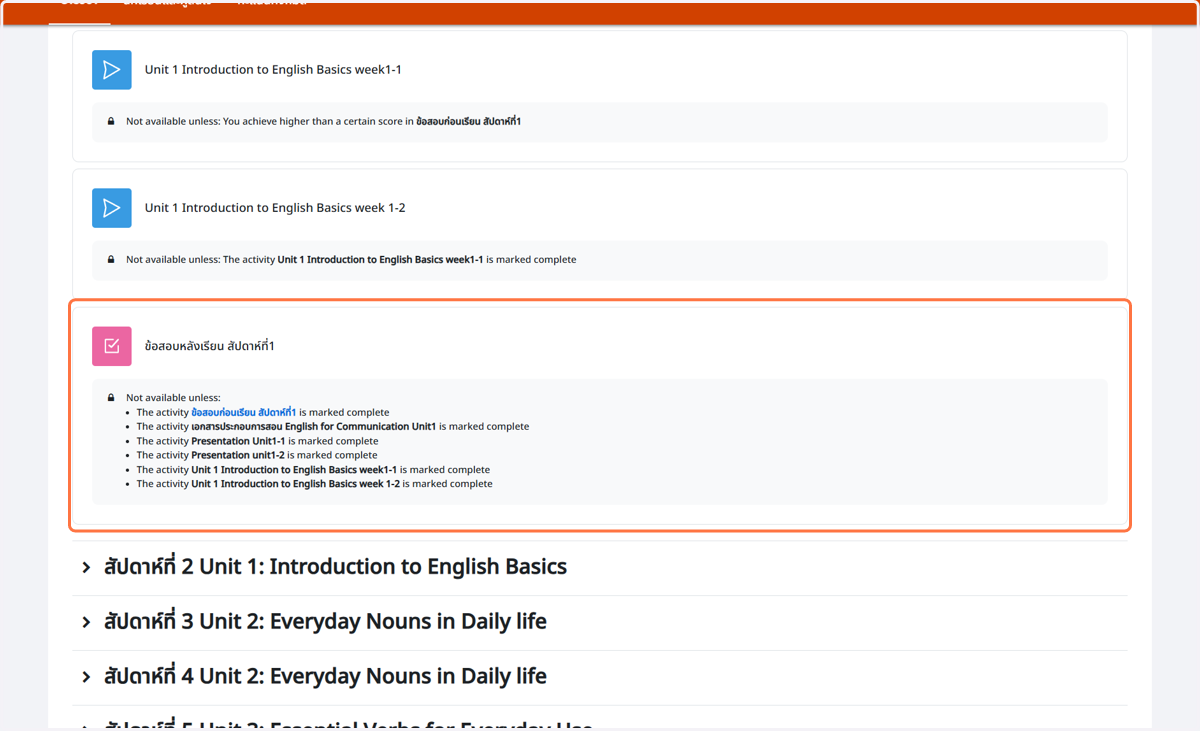Open the pink quiz icon for ข้อสอบหลังเรียน สัปดาห์ที่1
1200x731 pixels.
coord(112,346)
